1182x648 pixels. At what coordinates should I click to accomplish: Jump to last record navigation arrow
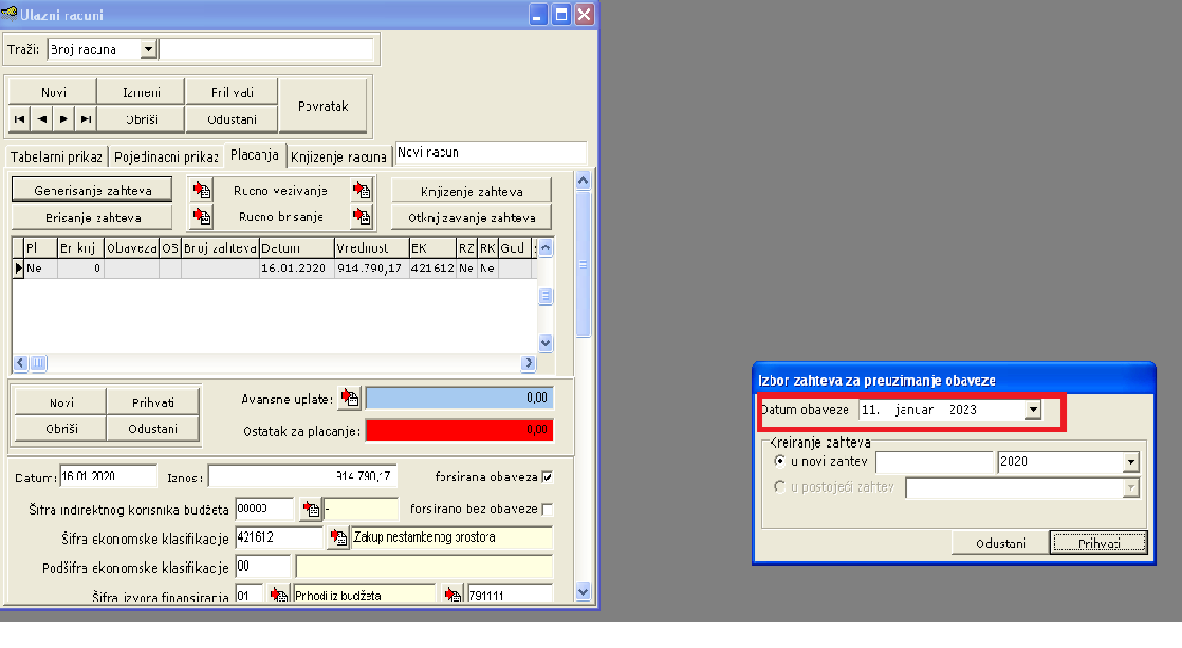click(86, 119)
